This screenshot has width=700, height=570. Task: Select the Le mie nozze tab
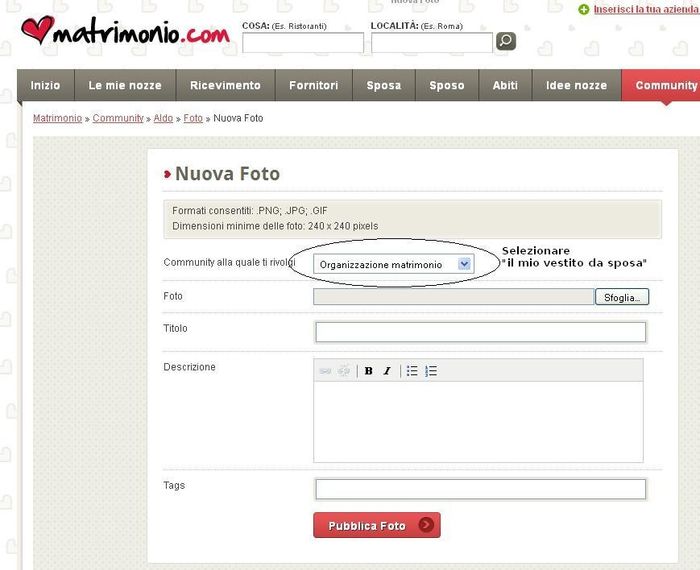124,86
